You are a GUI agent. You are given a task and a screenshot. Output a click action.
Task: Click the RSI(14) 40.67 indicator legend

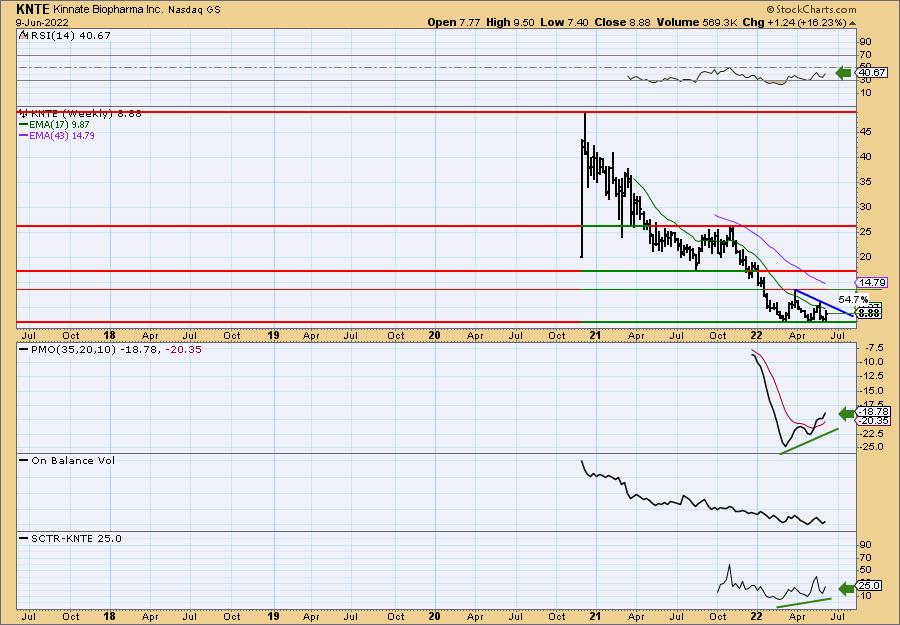tap(70, 35)
